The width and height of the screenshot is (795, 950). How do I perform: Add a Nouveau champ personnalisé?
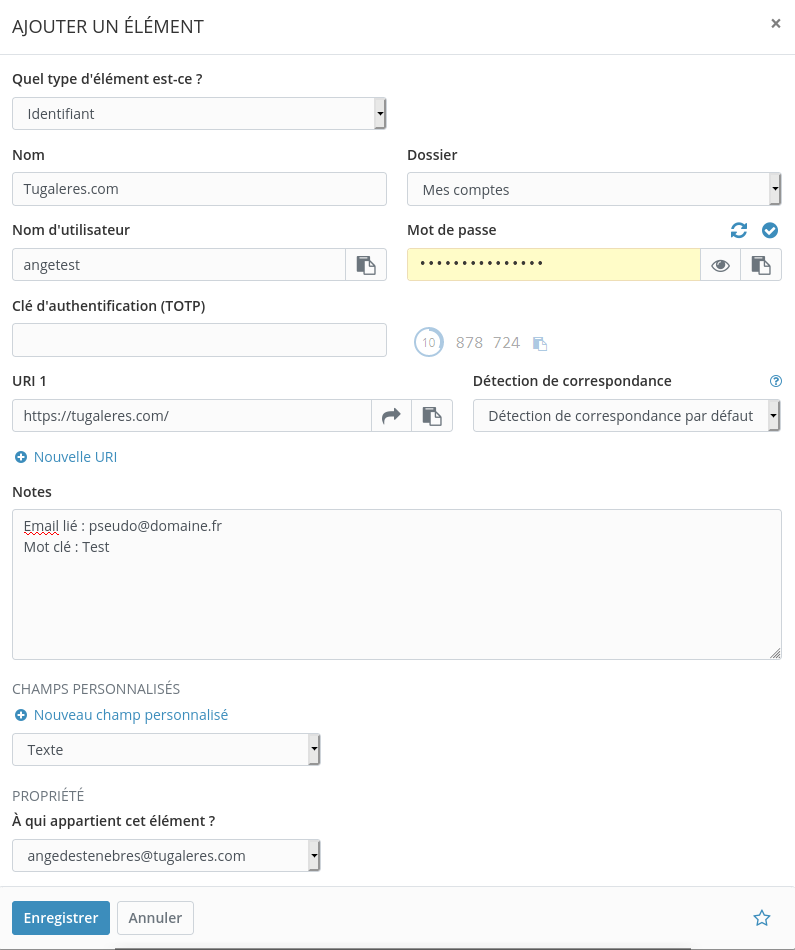[122, 715]
